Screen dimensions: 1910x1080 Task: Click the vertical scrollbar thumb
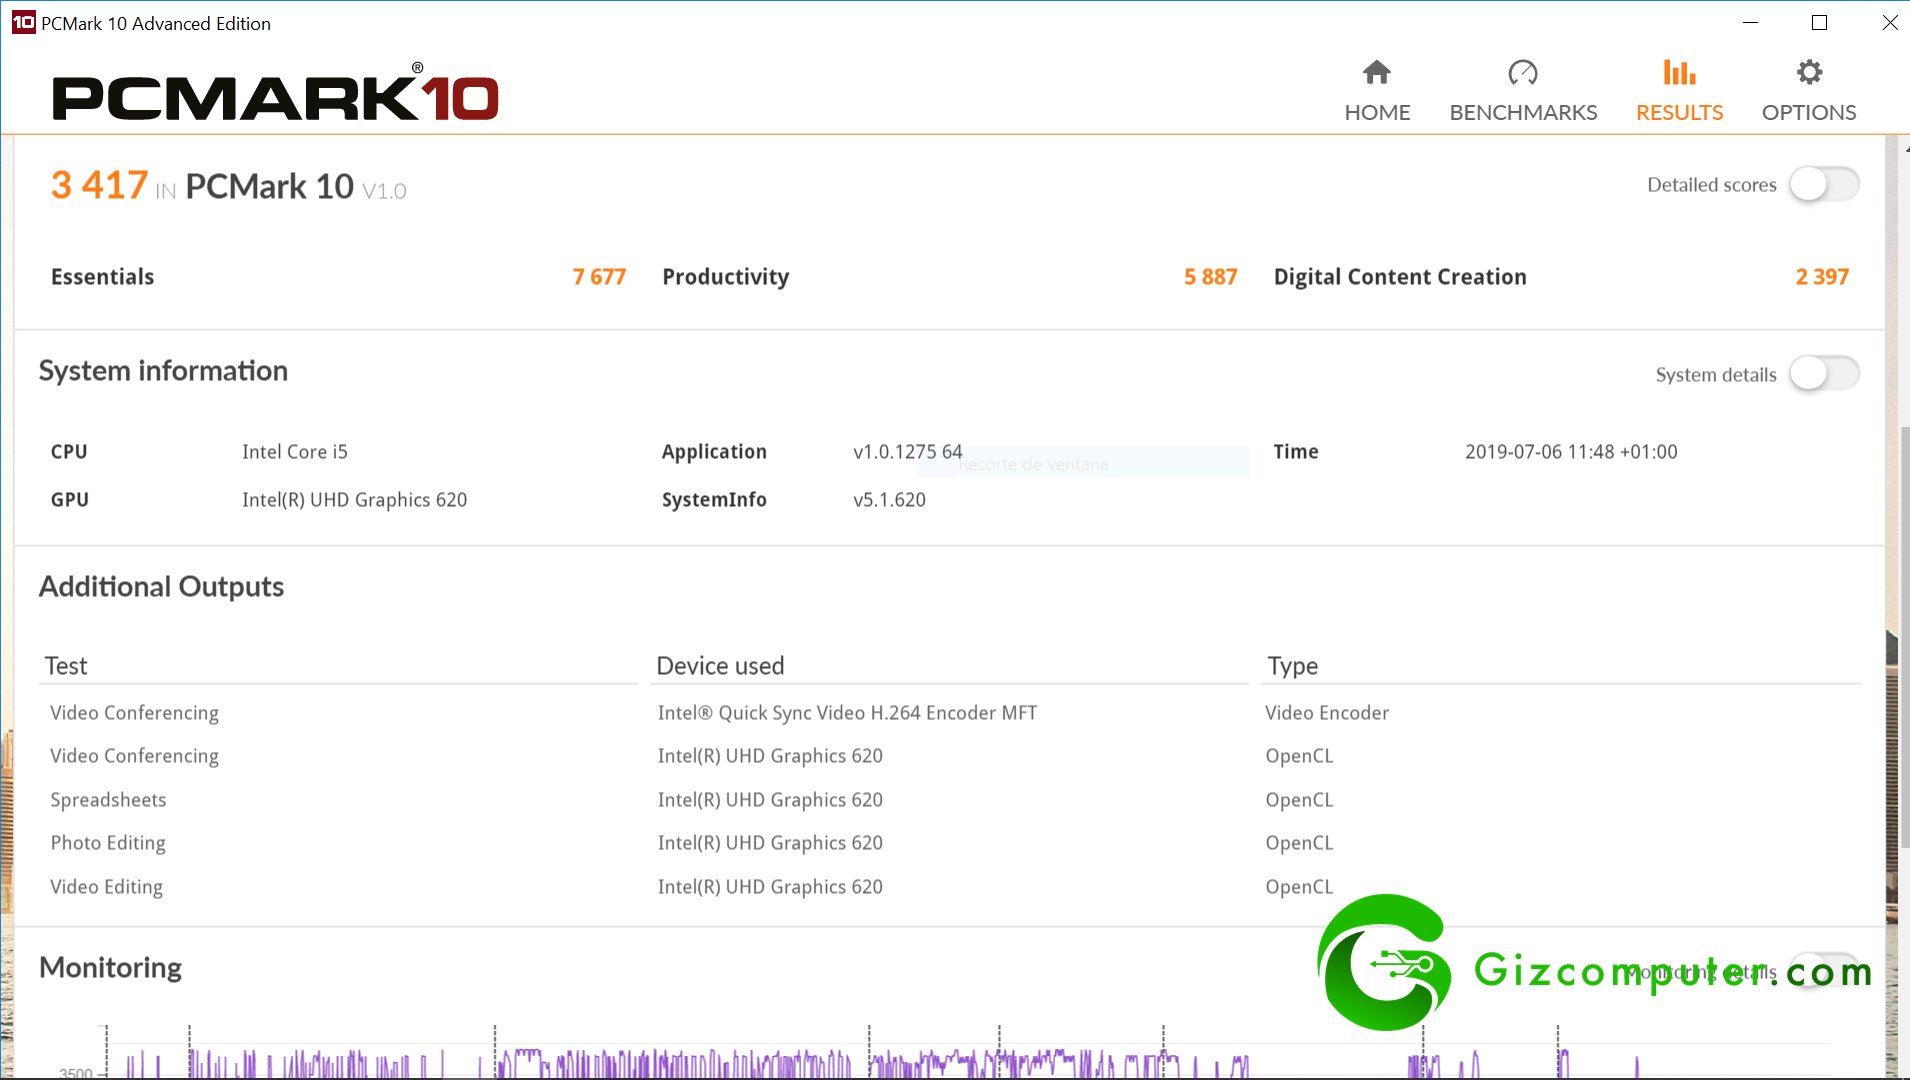click(x=1904, y=640)
